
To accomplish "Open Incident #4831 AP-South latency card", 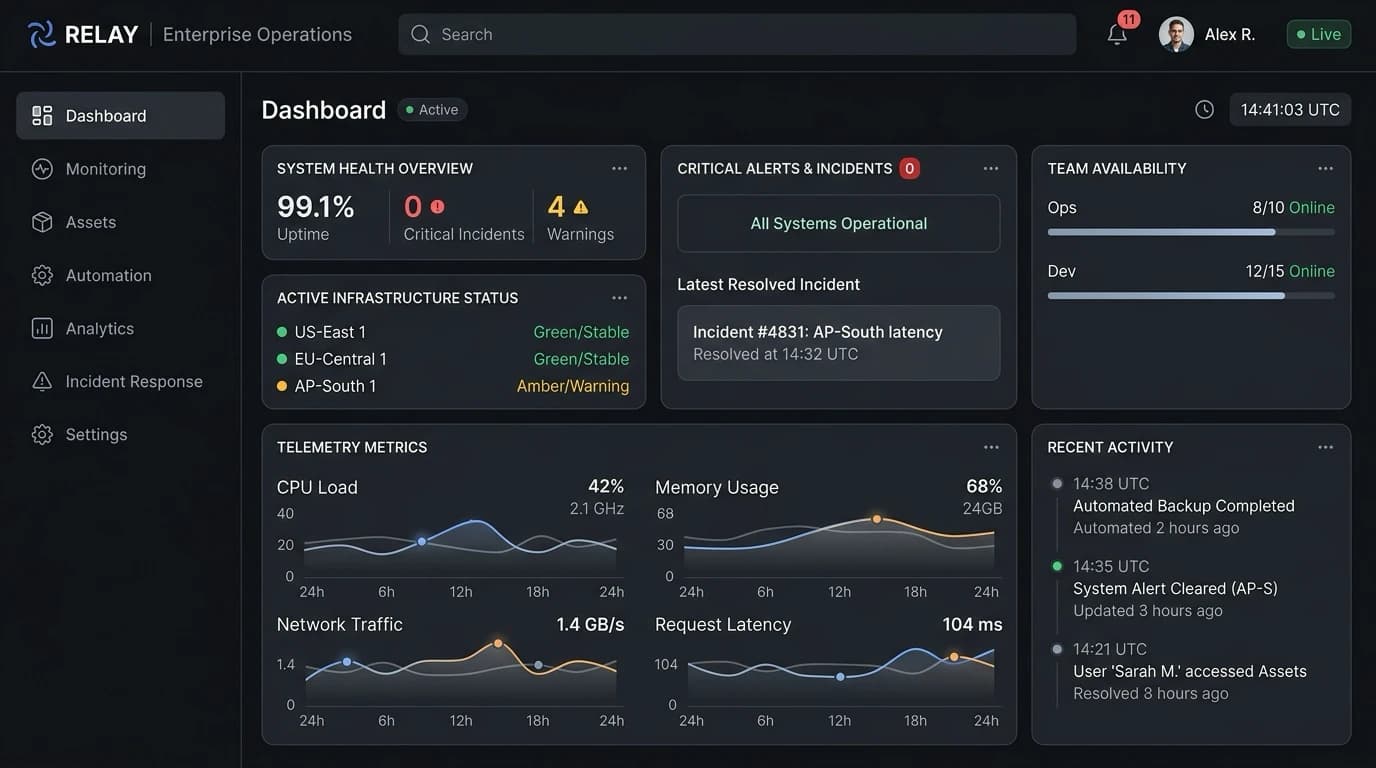I will pyautogui.click(x=839, y=343).
